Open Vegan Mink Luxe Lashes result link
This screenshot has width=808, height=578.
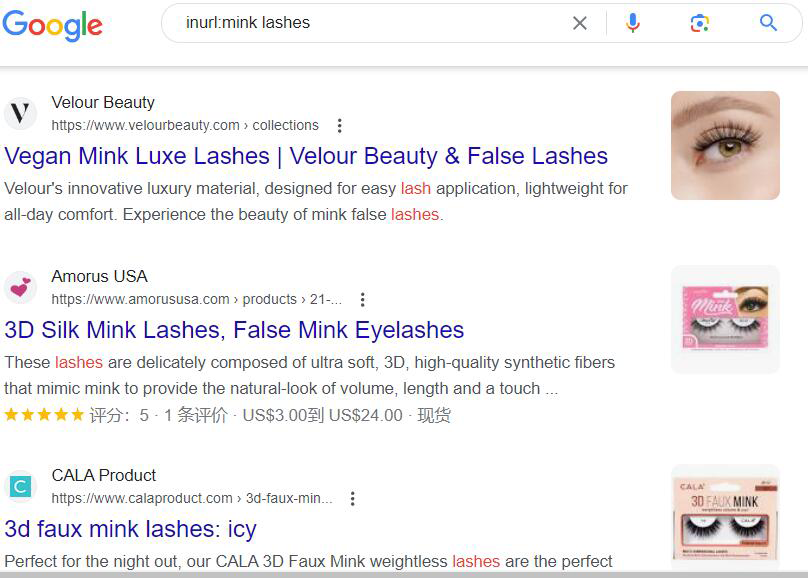(306, 156)
